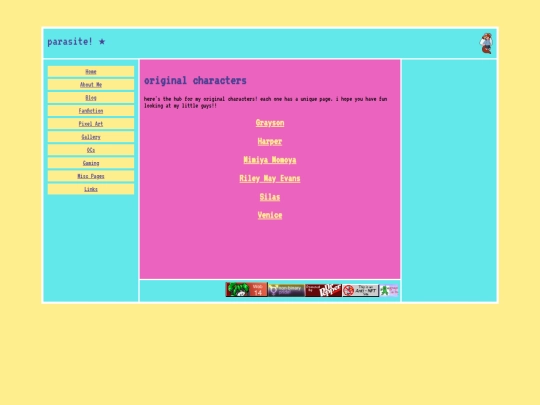Select Fanfiction in the sidebar menu

91,111
